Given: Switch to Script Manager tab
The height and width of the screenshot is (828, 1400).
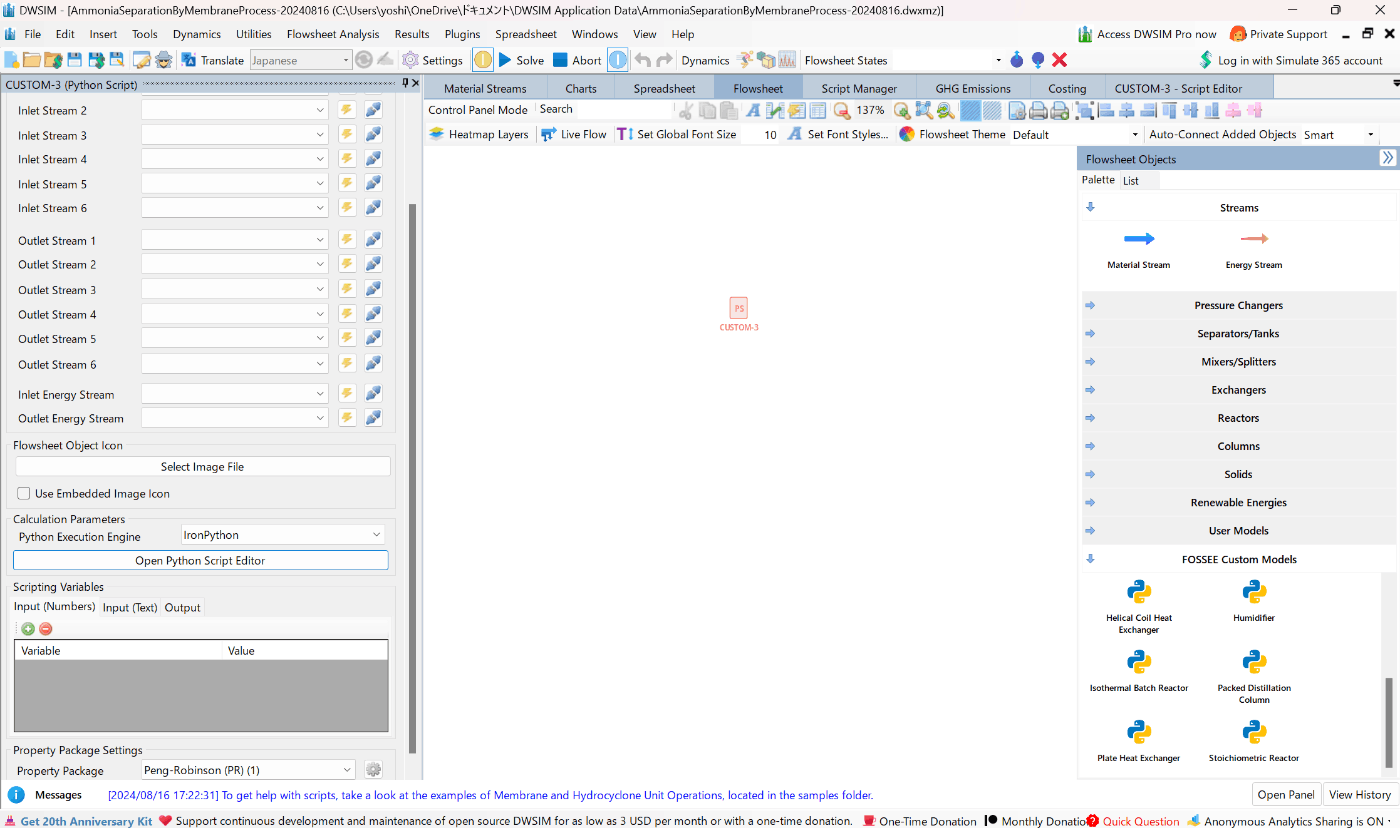Looking at the screenshot, I should tap(859, 88).
